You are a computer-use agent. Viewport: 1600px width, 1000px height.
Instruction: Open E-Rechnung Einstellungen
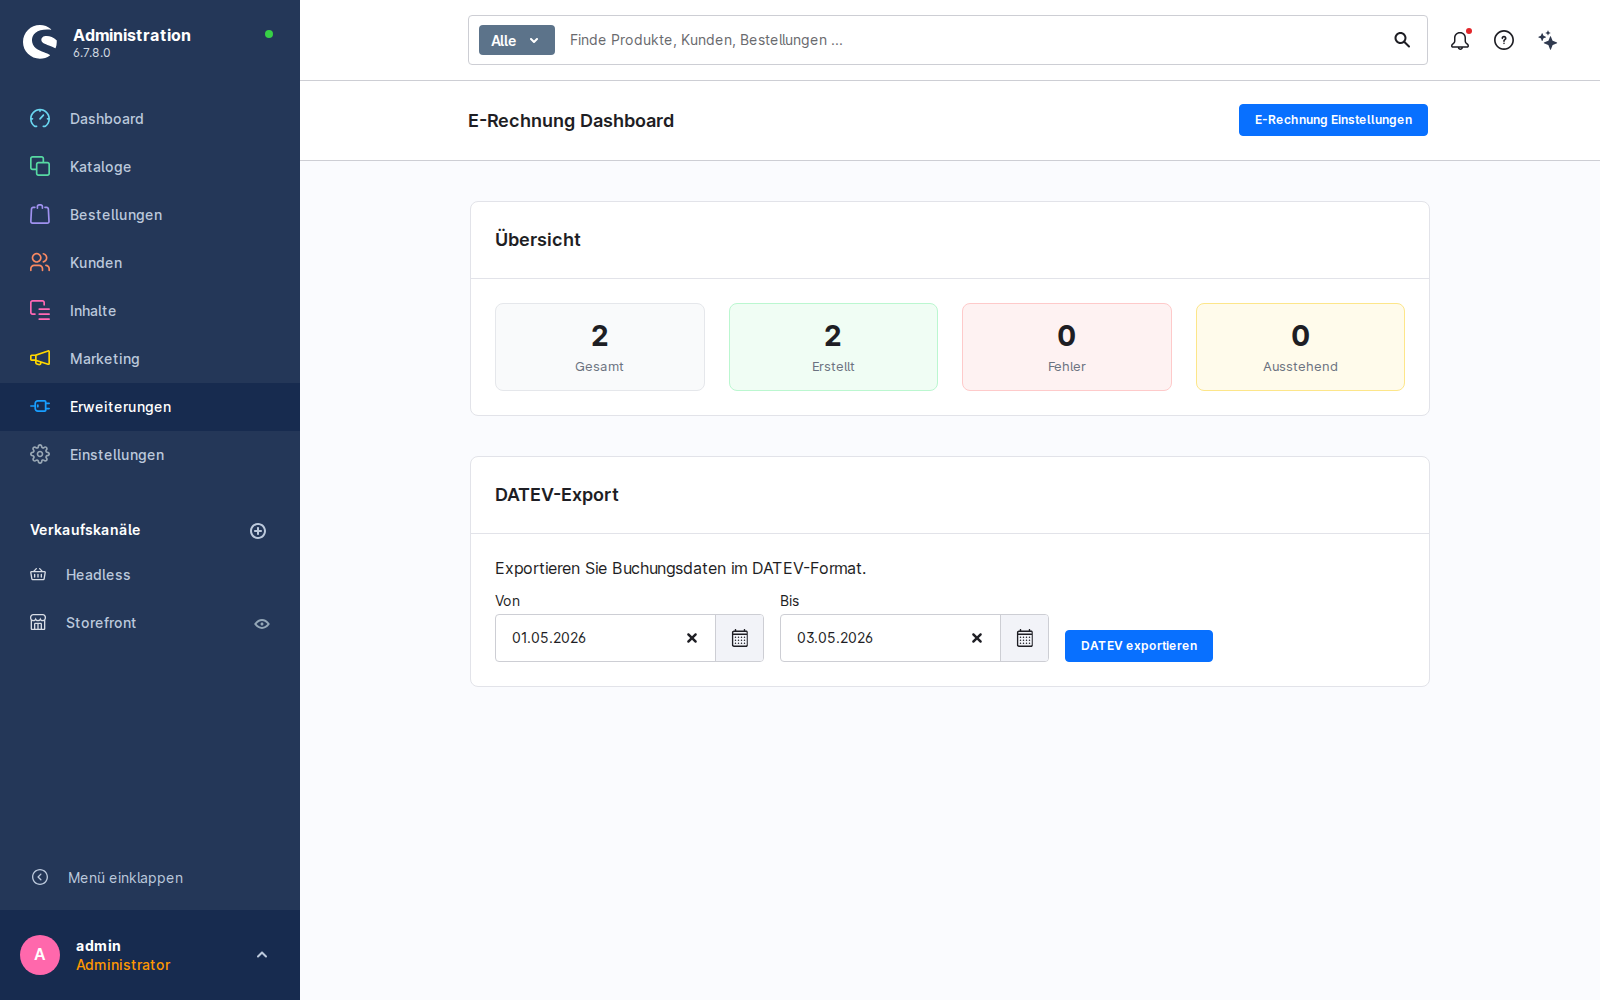[x=1333, y=120]
